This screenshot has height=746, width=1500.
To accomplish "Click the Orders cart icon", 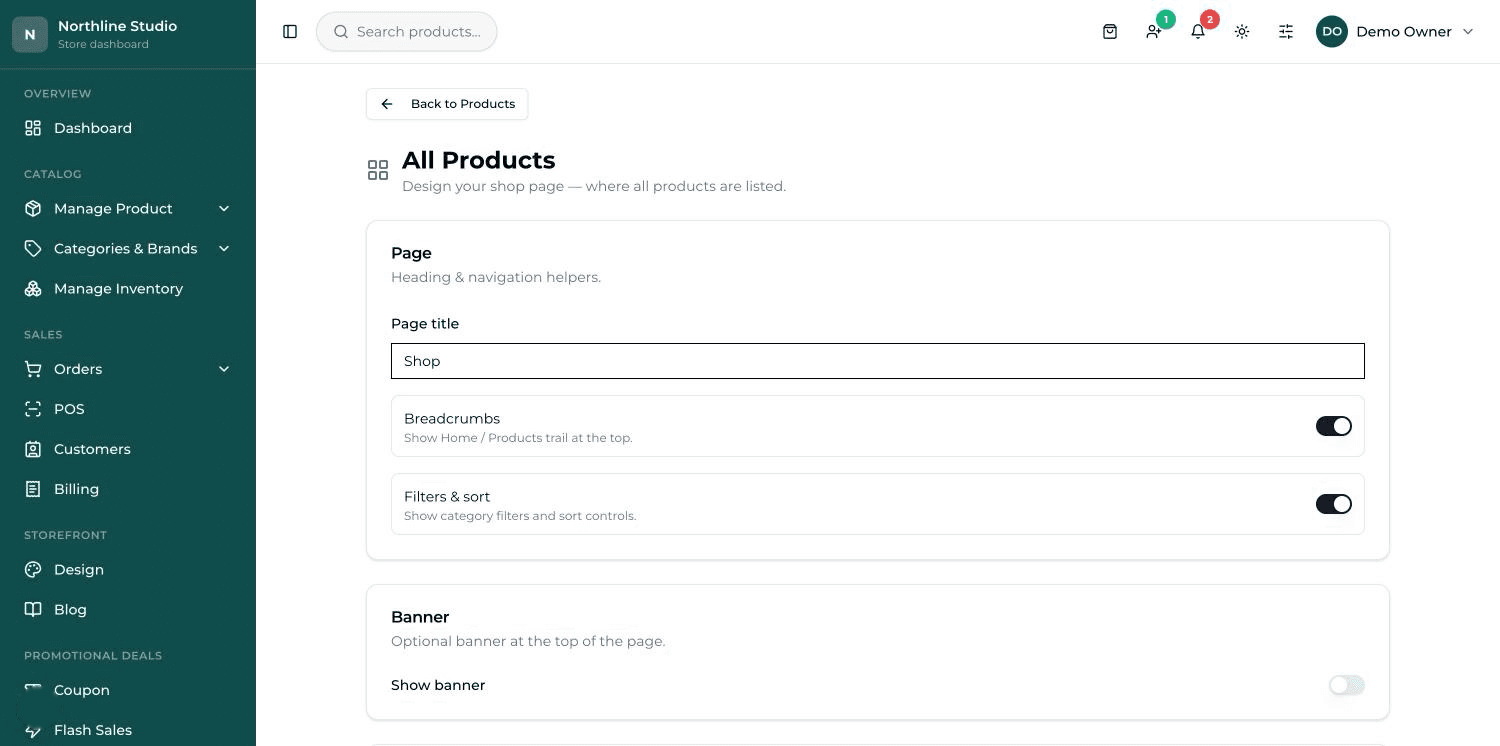I will 33,369.
